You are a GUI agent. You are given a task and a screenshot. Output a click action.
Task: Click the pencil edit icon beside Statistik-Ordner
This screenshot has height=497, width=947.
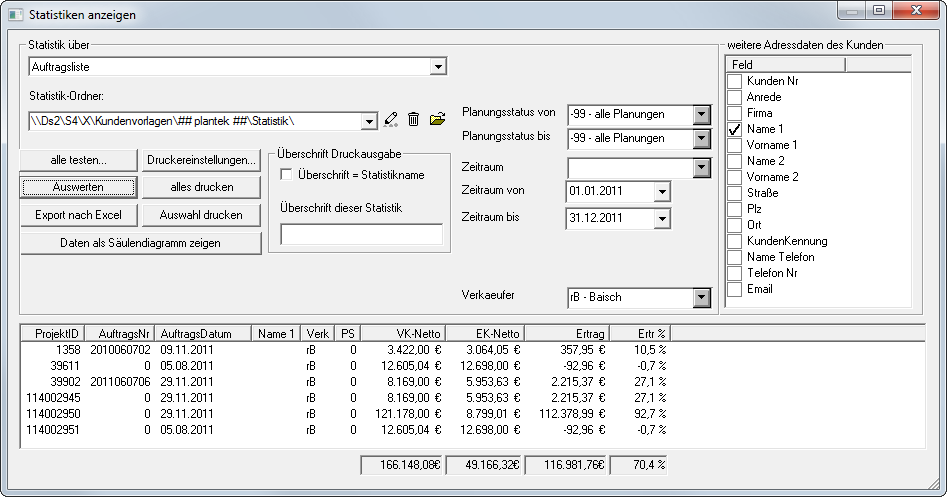391,120
